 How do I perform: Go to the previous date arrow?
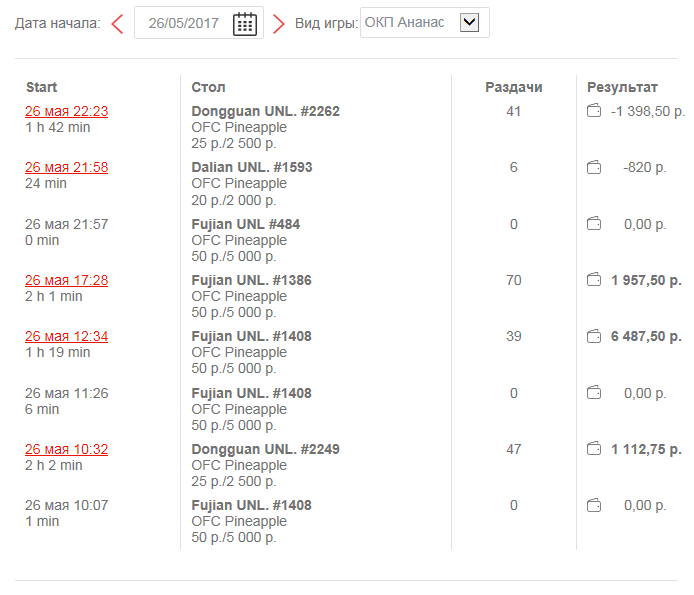(x=118, y=24)
